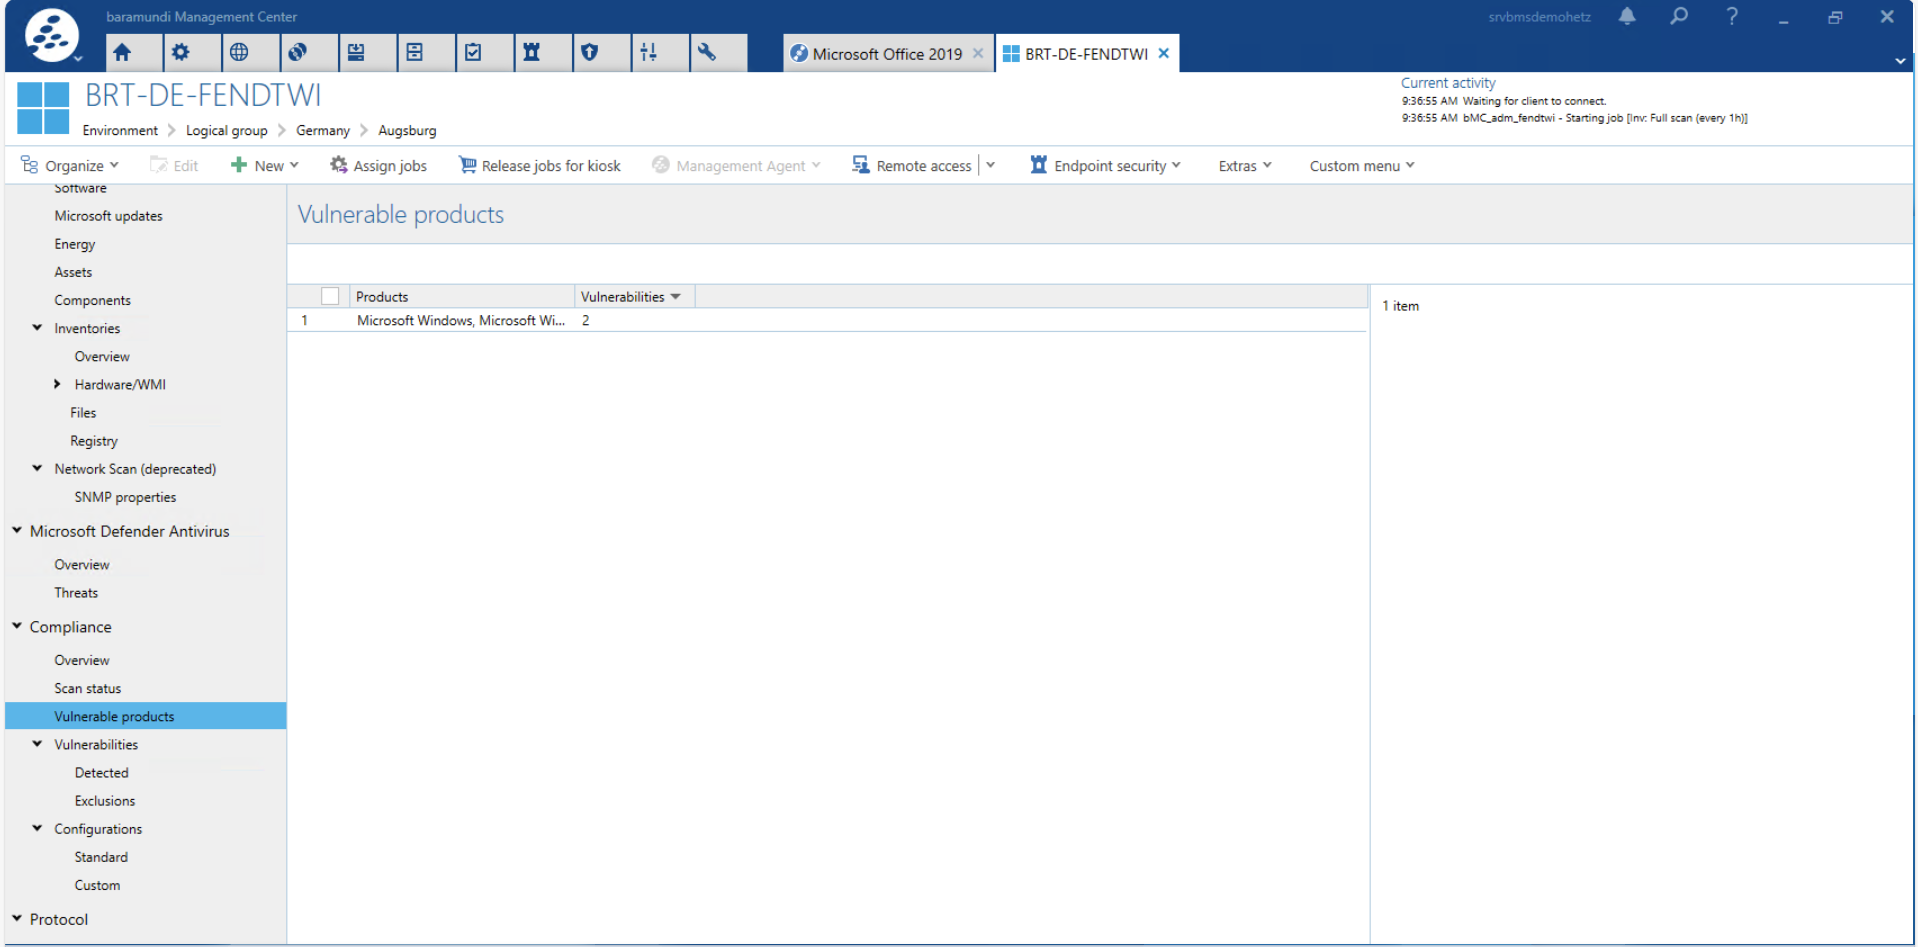Viewport: 1918px width, 947px height.
Task: Click Release jobs for kiosk
Action: 539,166
